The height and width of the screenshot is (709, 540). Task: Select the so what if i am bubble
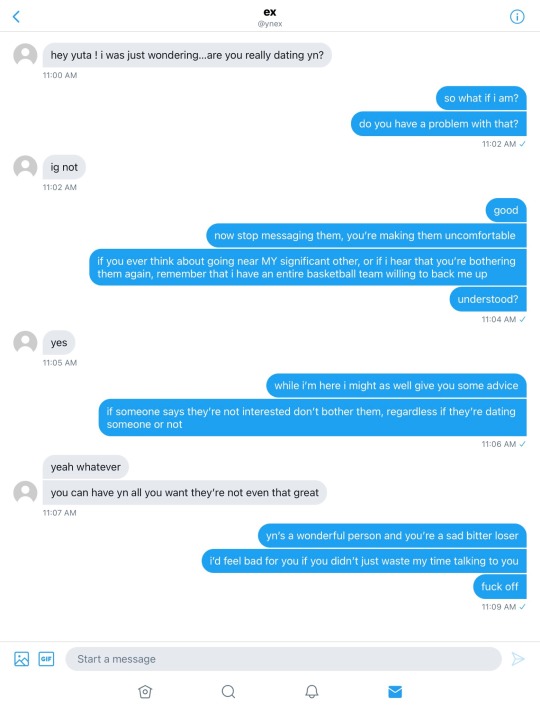point(481,98)
